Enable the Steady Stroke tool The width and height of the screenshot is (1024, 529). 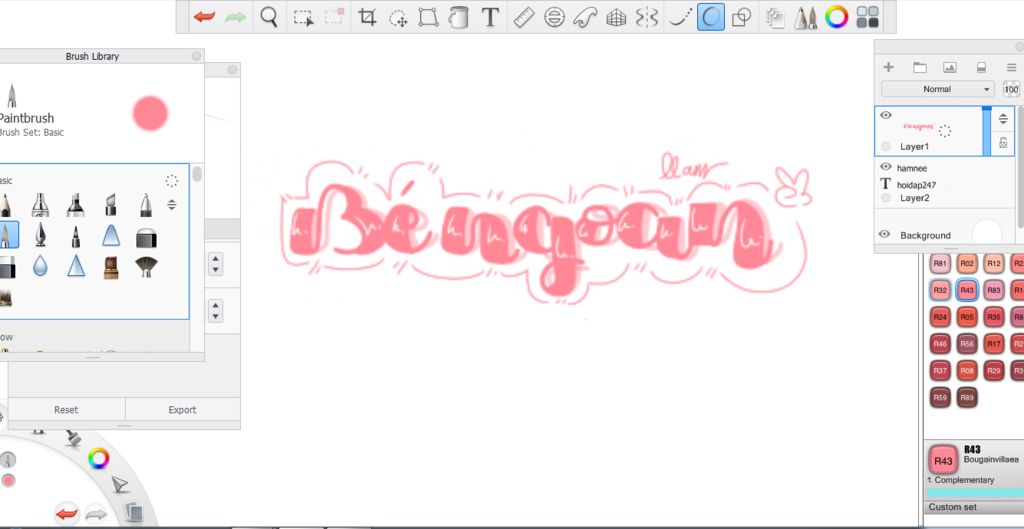click(680, 18)
